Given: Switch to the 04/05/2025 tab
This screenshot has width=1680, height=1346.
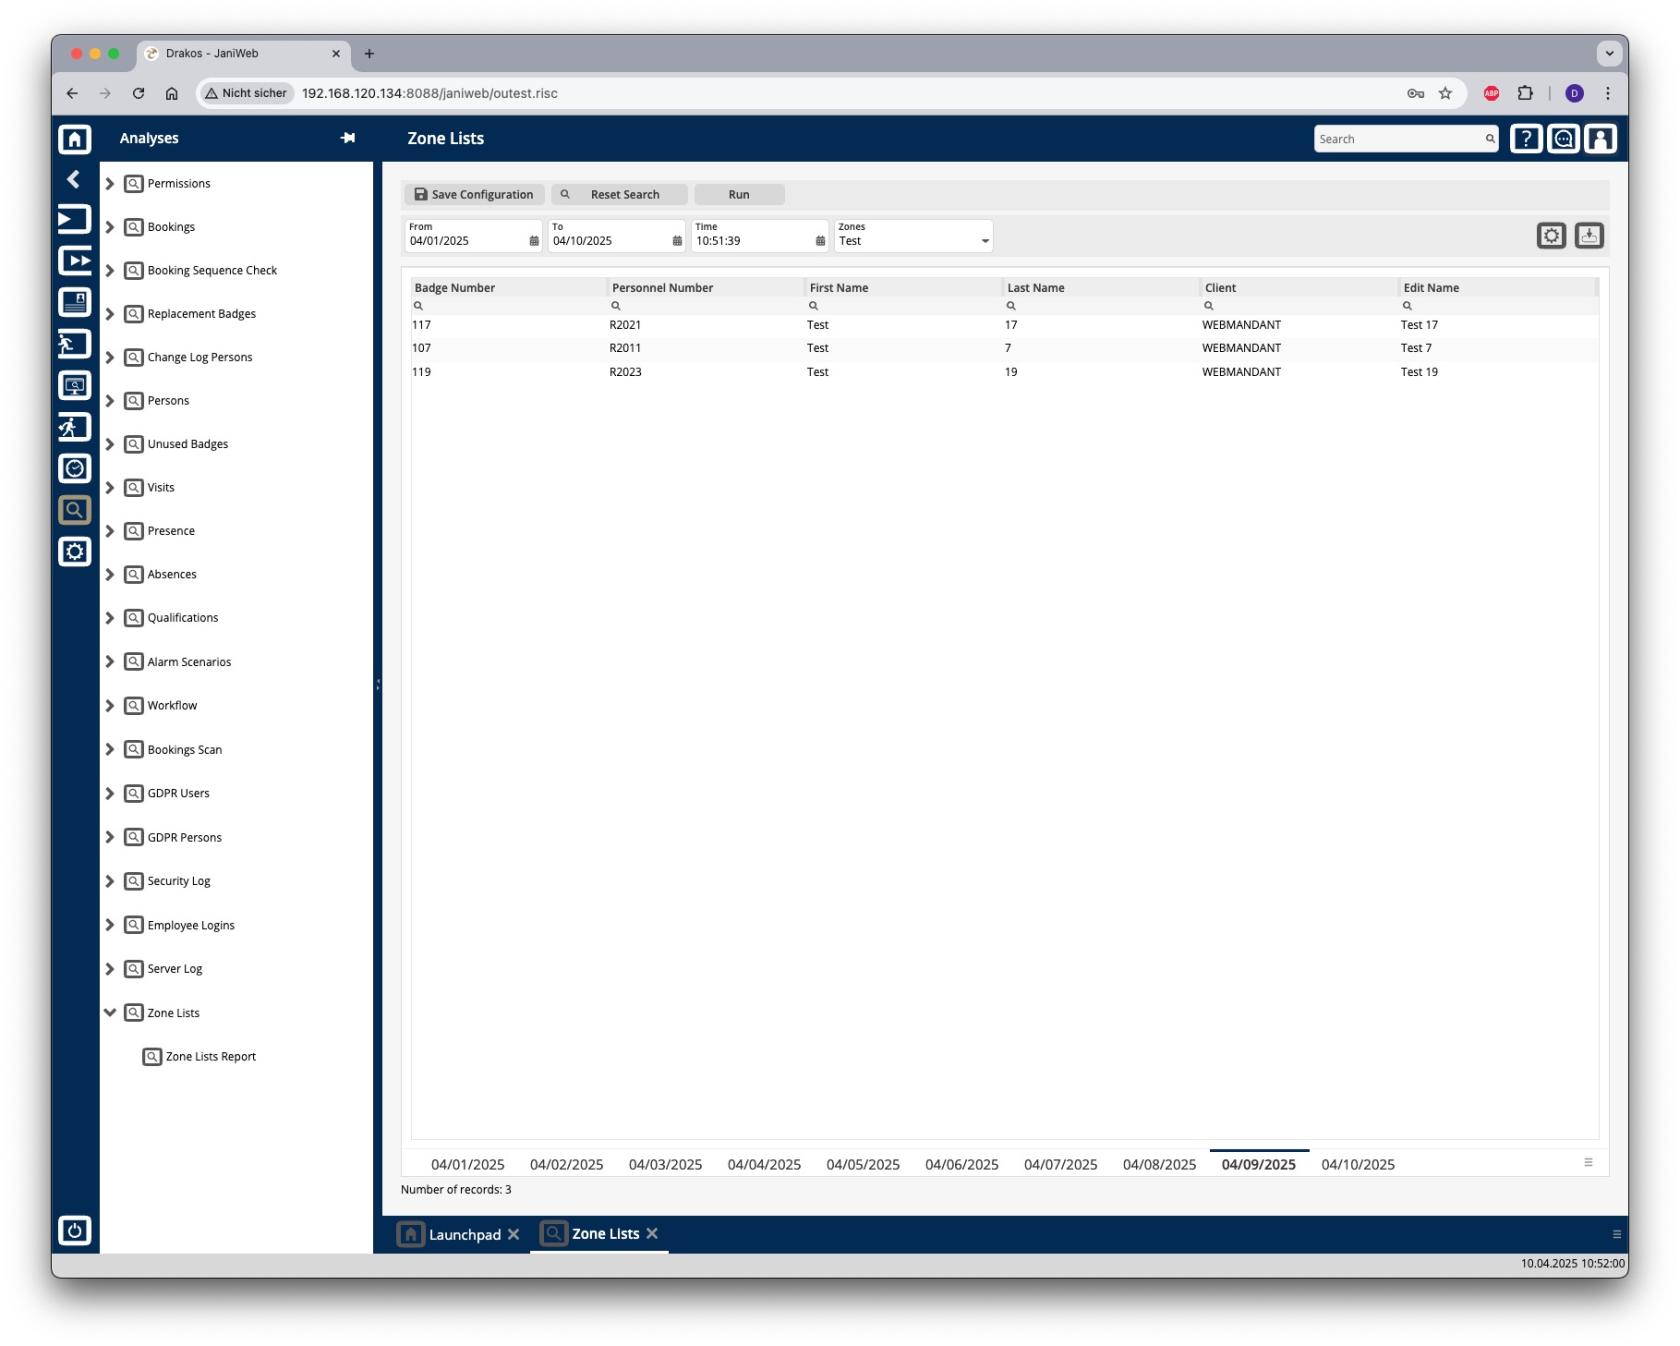Looking at the screenshot, I should pyautogui.click(x=863, y=1164).
